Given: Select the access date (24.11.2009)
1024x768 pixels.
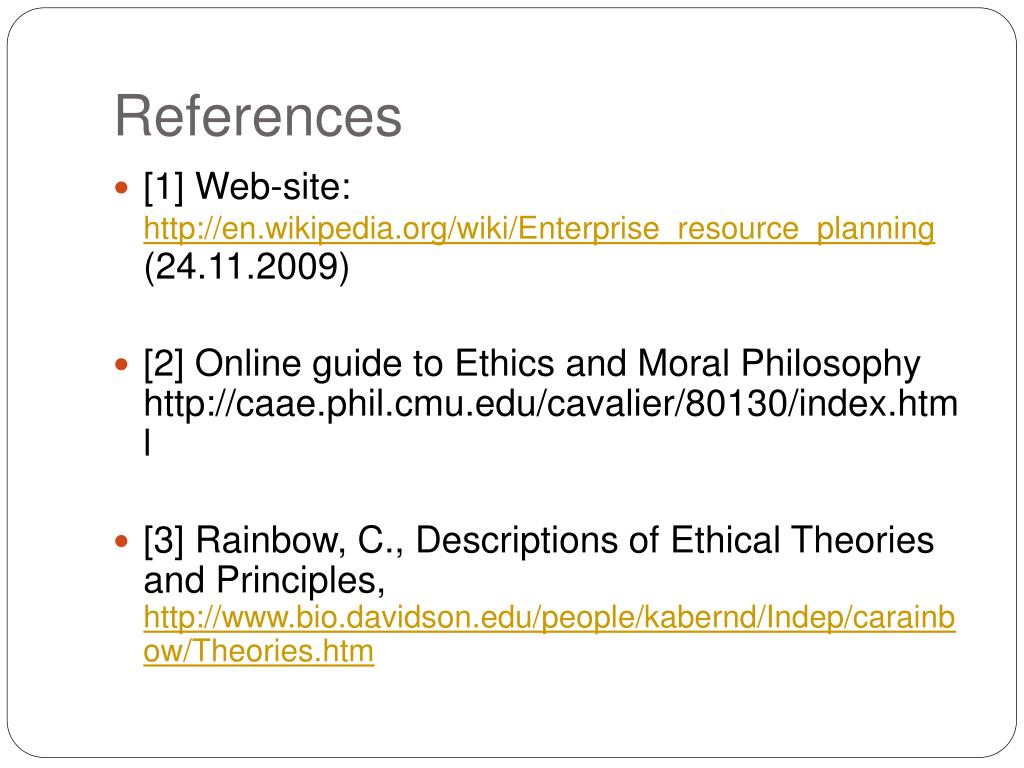Looking at the screenshot, I should (246, 266).
